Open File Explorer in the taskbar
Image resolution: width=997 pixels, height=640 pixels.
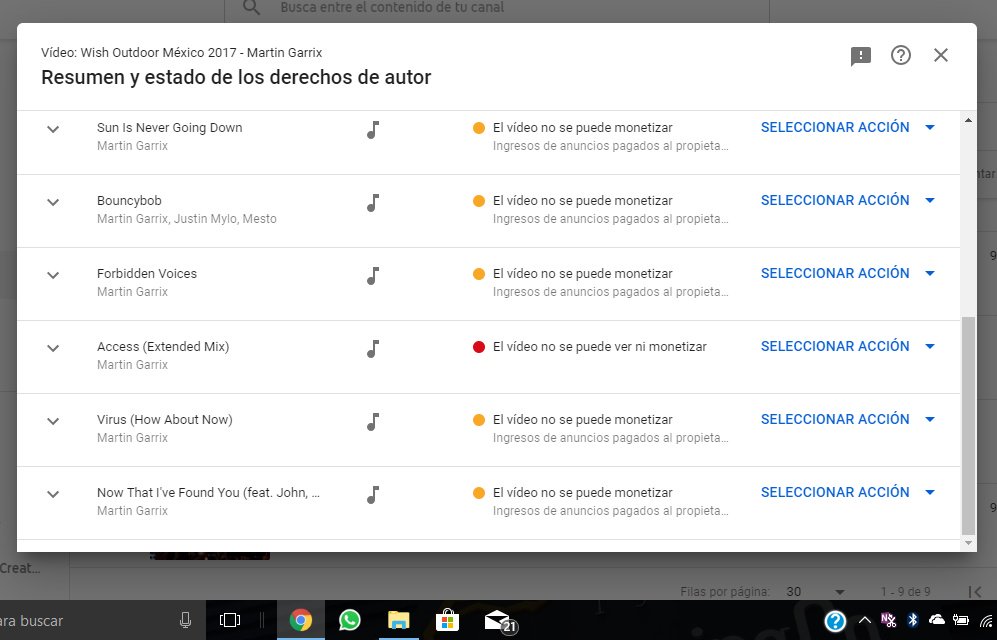[399, 620]
